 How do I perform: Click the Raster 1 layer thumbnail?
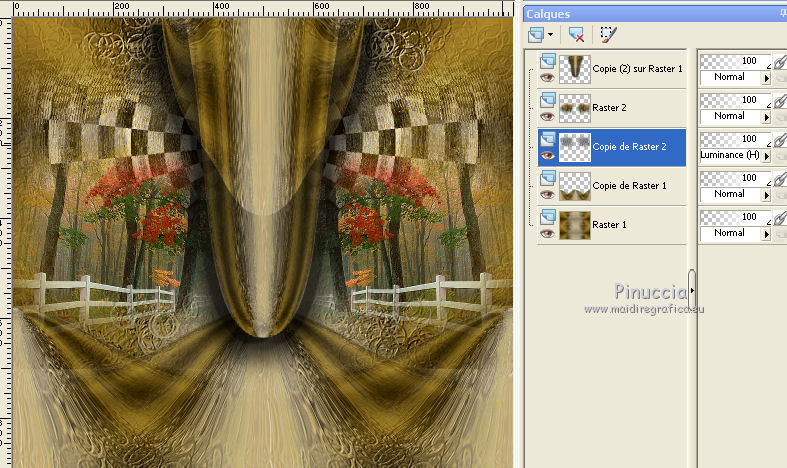tap(575, 225)
